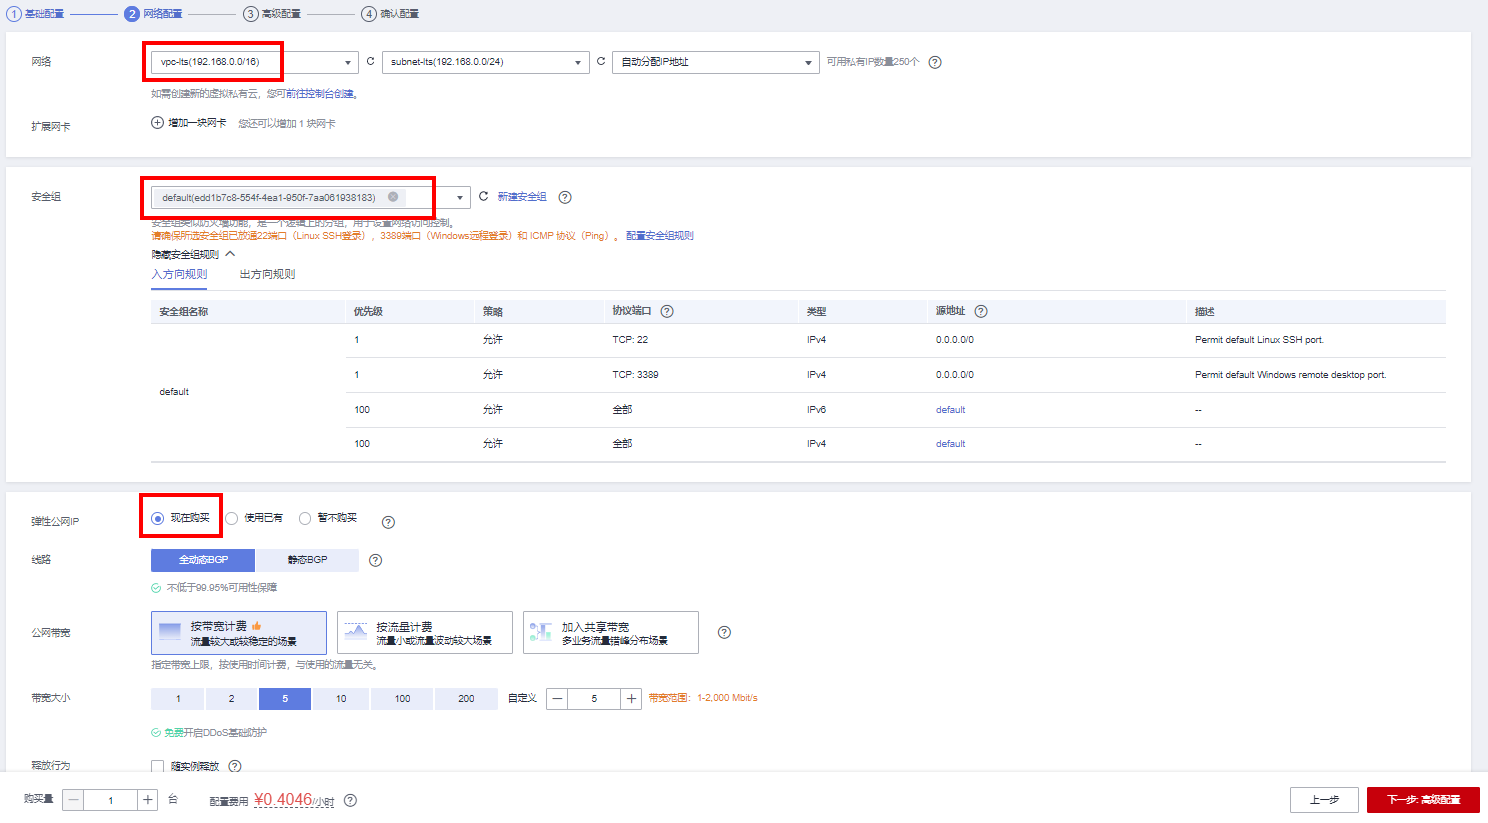Remove the default security group tag
The width and height of the screenshot is (1488, 823).
tap(393, 197)
